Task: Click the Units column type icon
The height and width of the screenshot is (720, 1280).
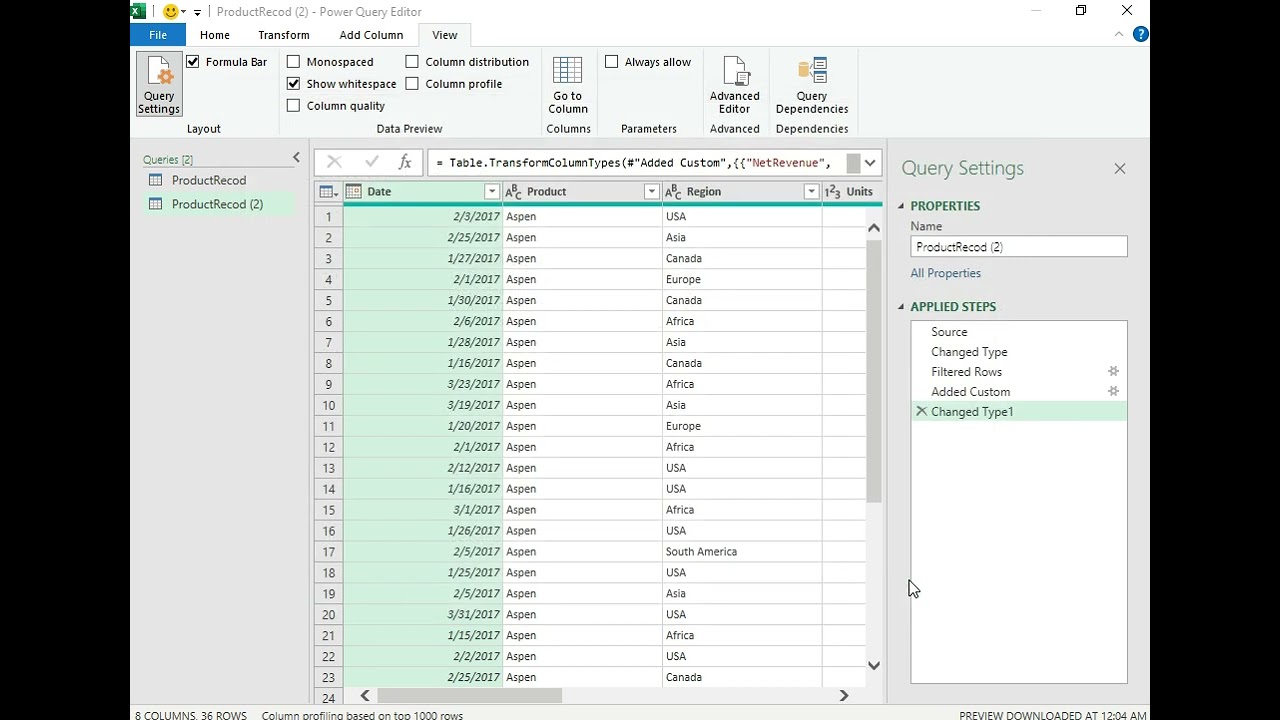Action: pos(832,192)
